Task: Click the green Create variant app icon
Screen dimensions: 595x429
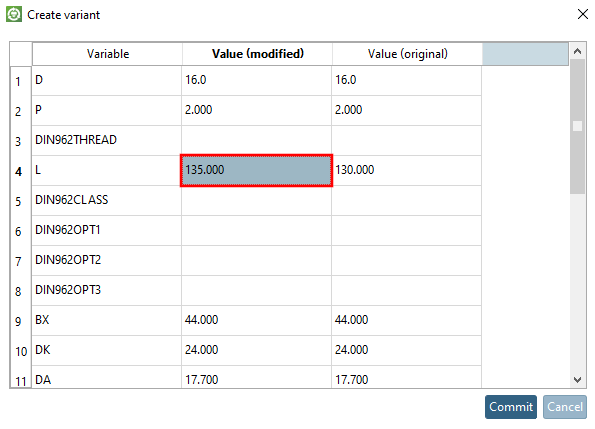Action: pyautogui.click(x=14, y=14)
